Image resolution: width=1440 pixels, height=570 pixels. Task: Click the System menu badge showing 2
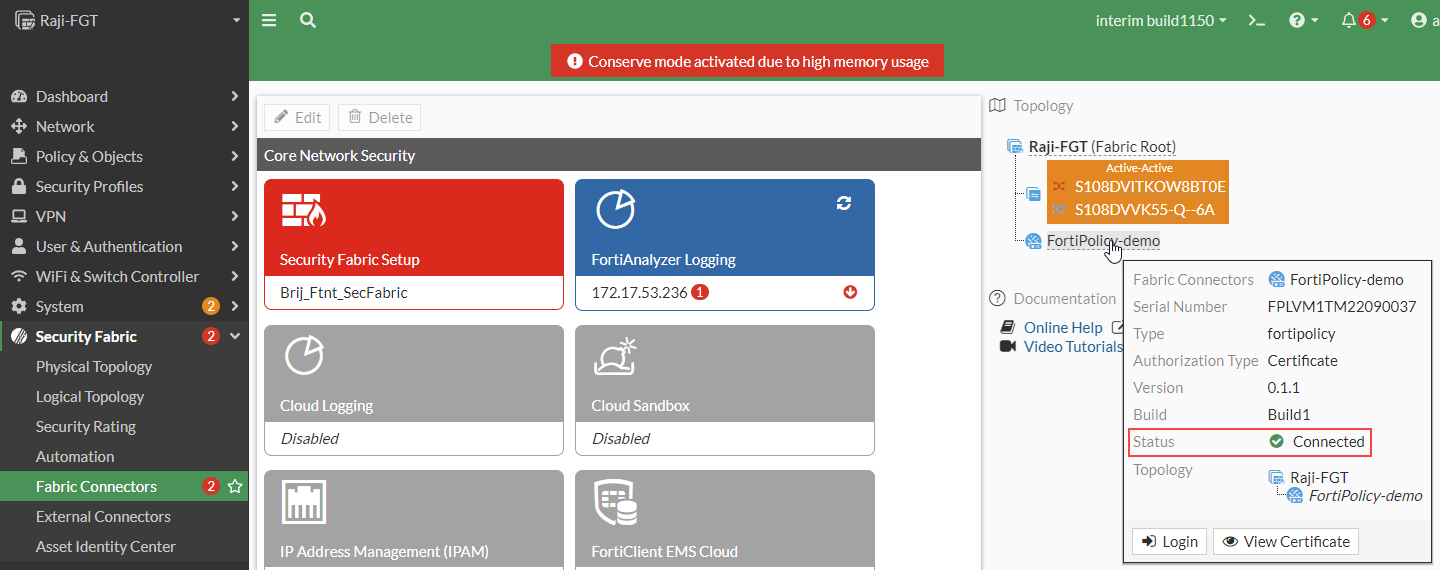click(210, 306)
